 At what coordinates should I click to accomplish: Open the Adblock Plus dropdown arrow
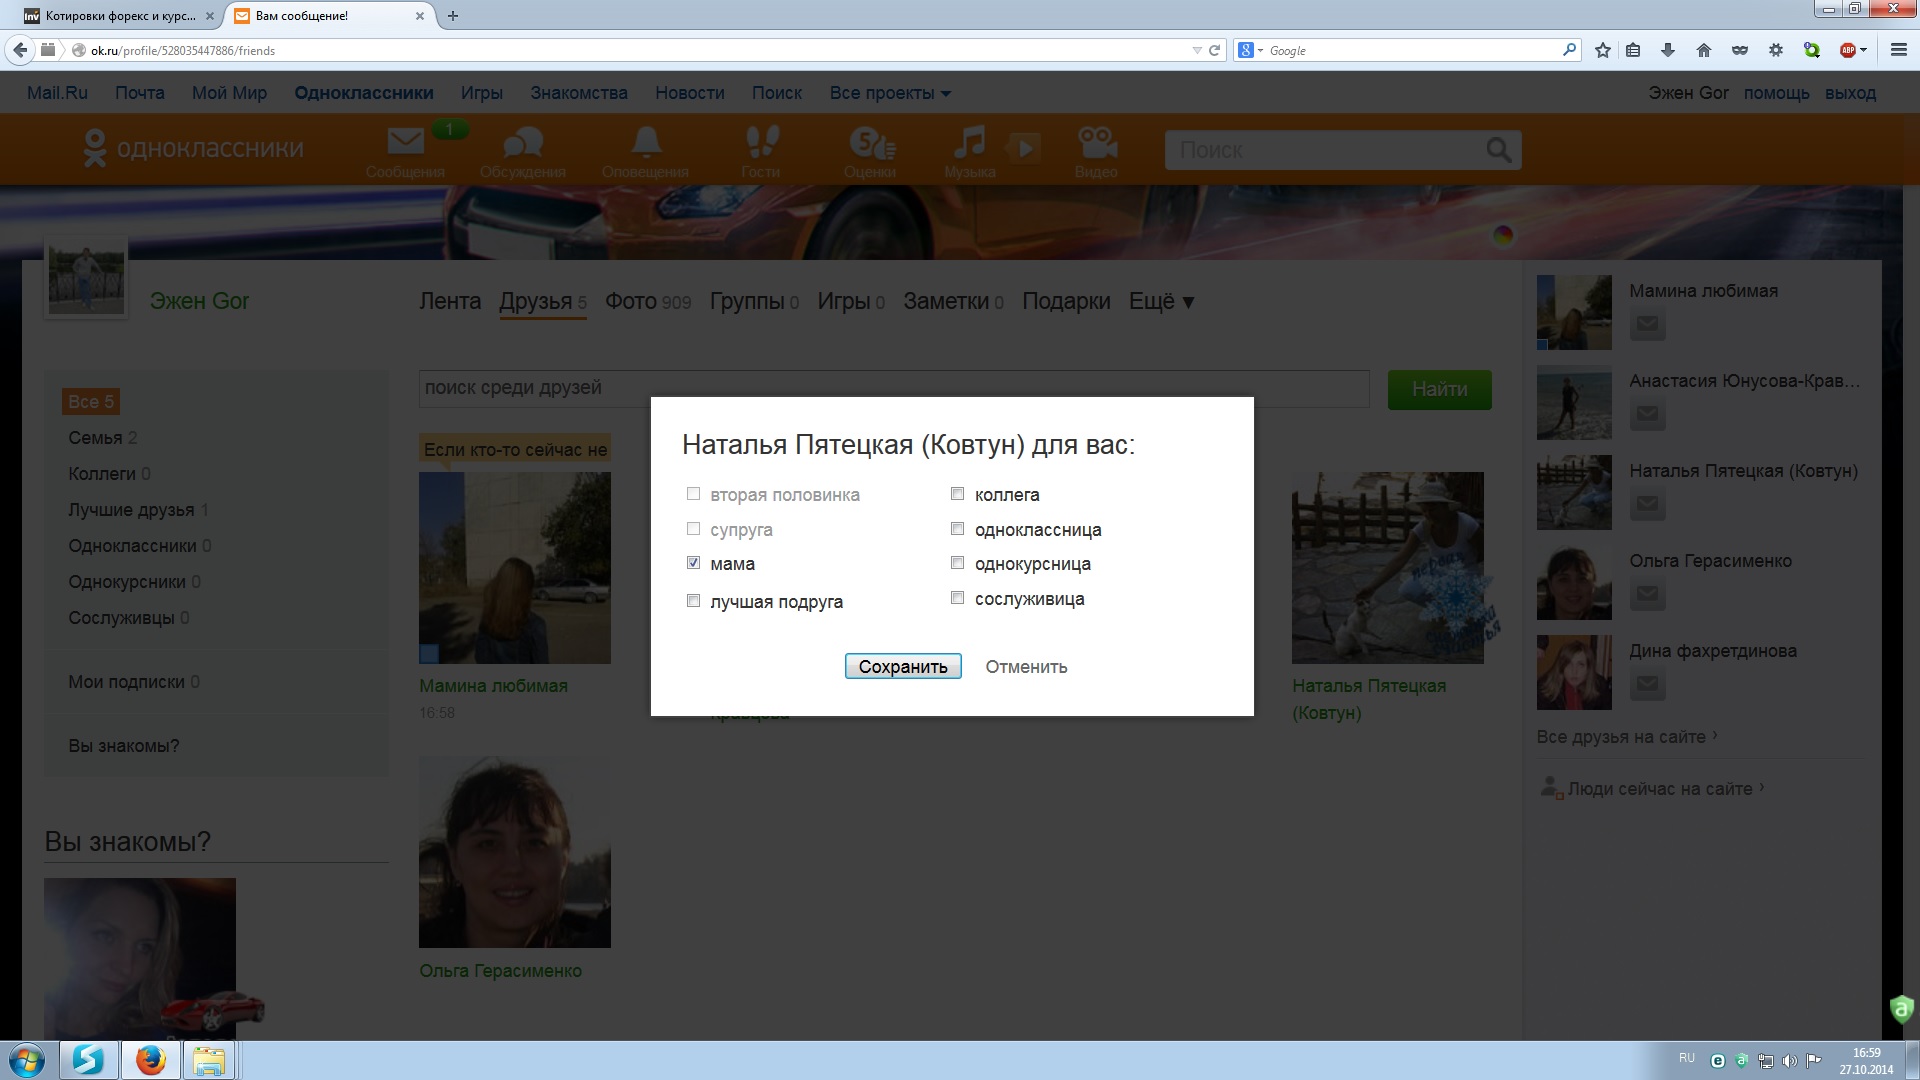pyautogui.click(x=1863, y=50)
